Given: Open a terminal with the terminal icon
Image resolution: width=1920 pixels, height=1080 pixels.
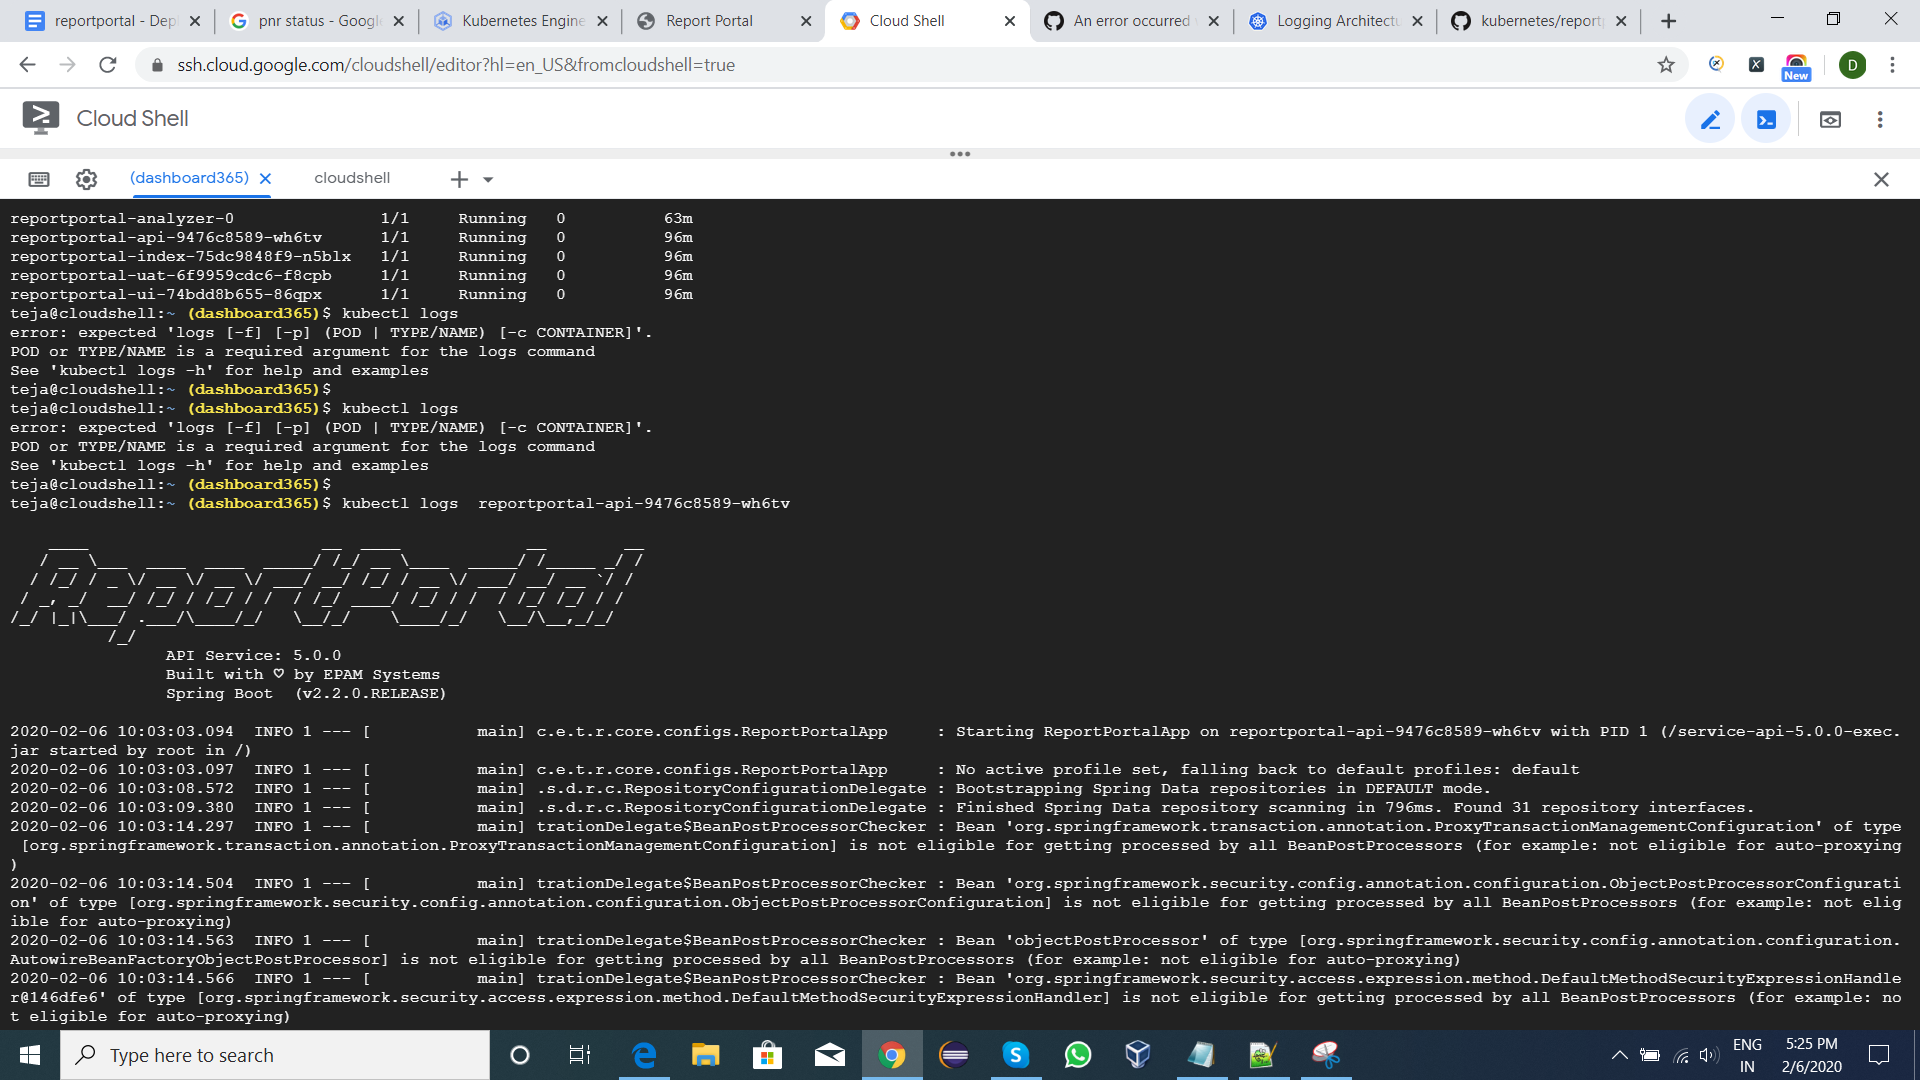Looking at the screenshot, I should click(1766, 118).
